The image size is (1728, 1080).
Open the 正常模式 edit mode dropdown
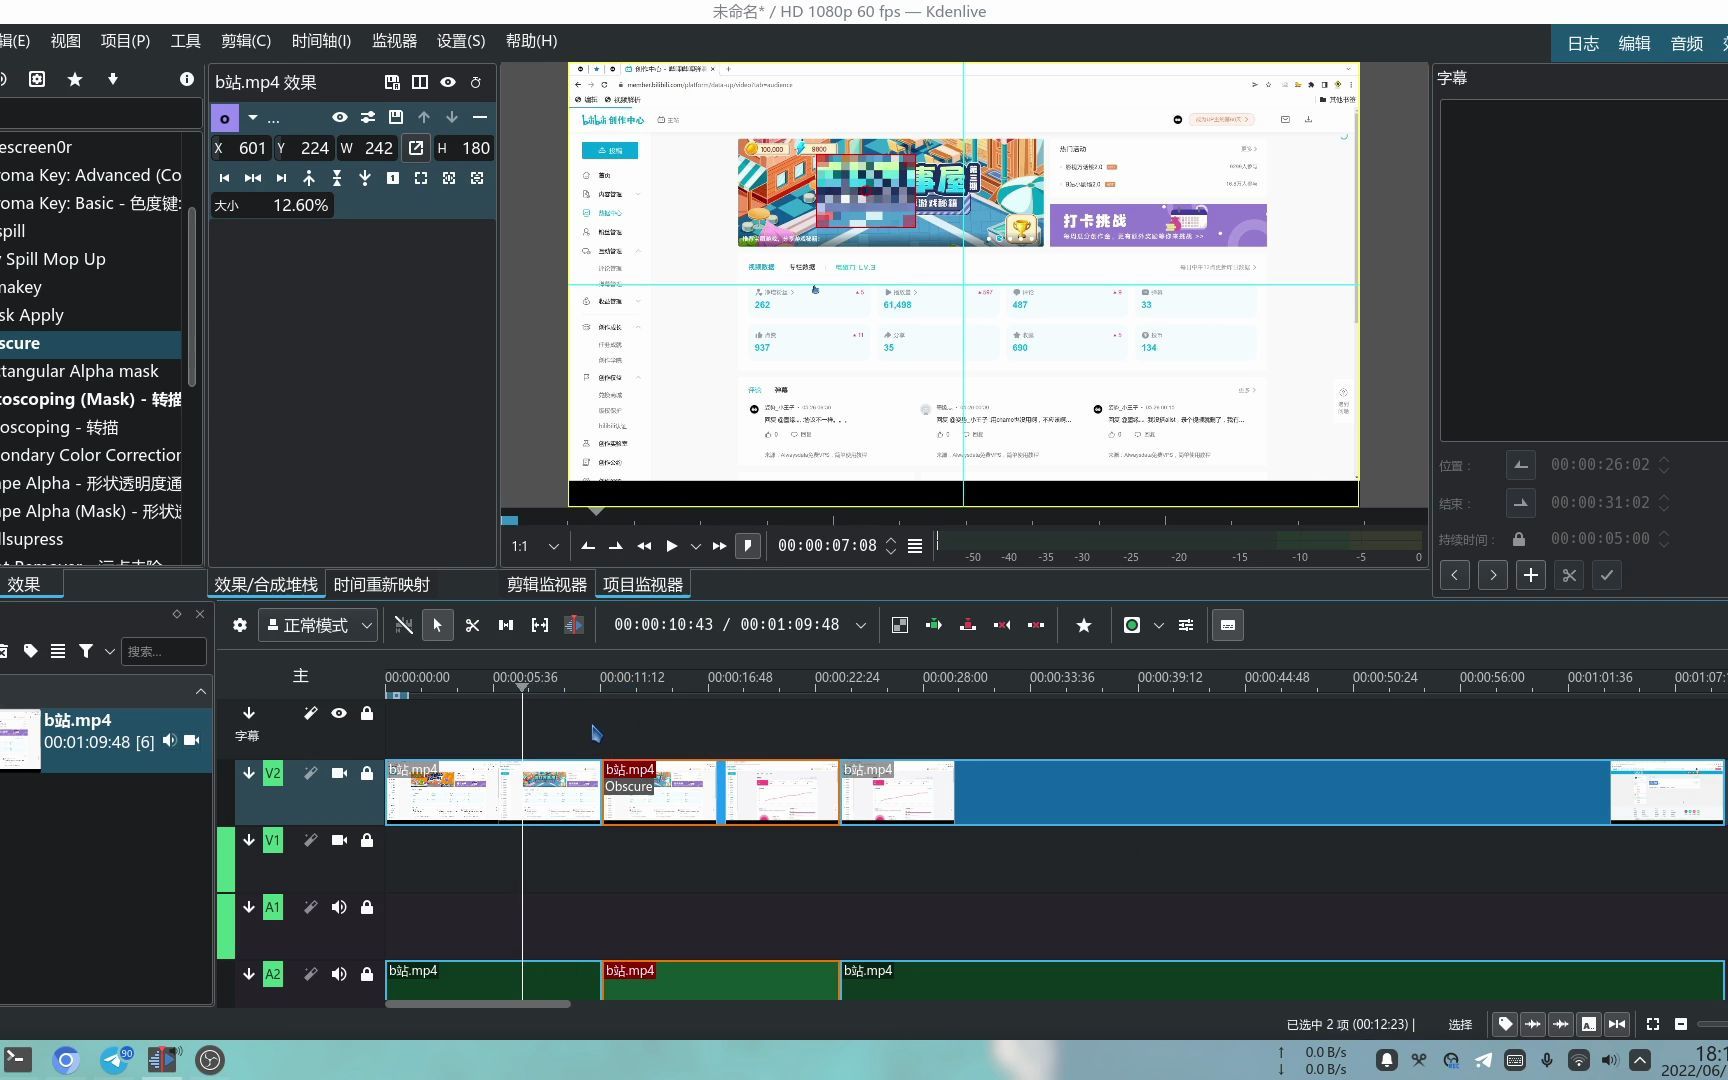pyautogui.click(x=318, y=625)
